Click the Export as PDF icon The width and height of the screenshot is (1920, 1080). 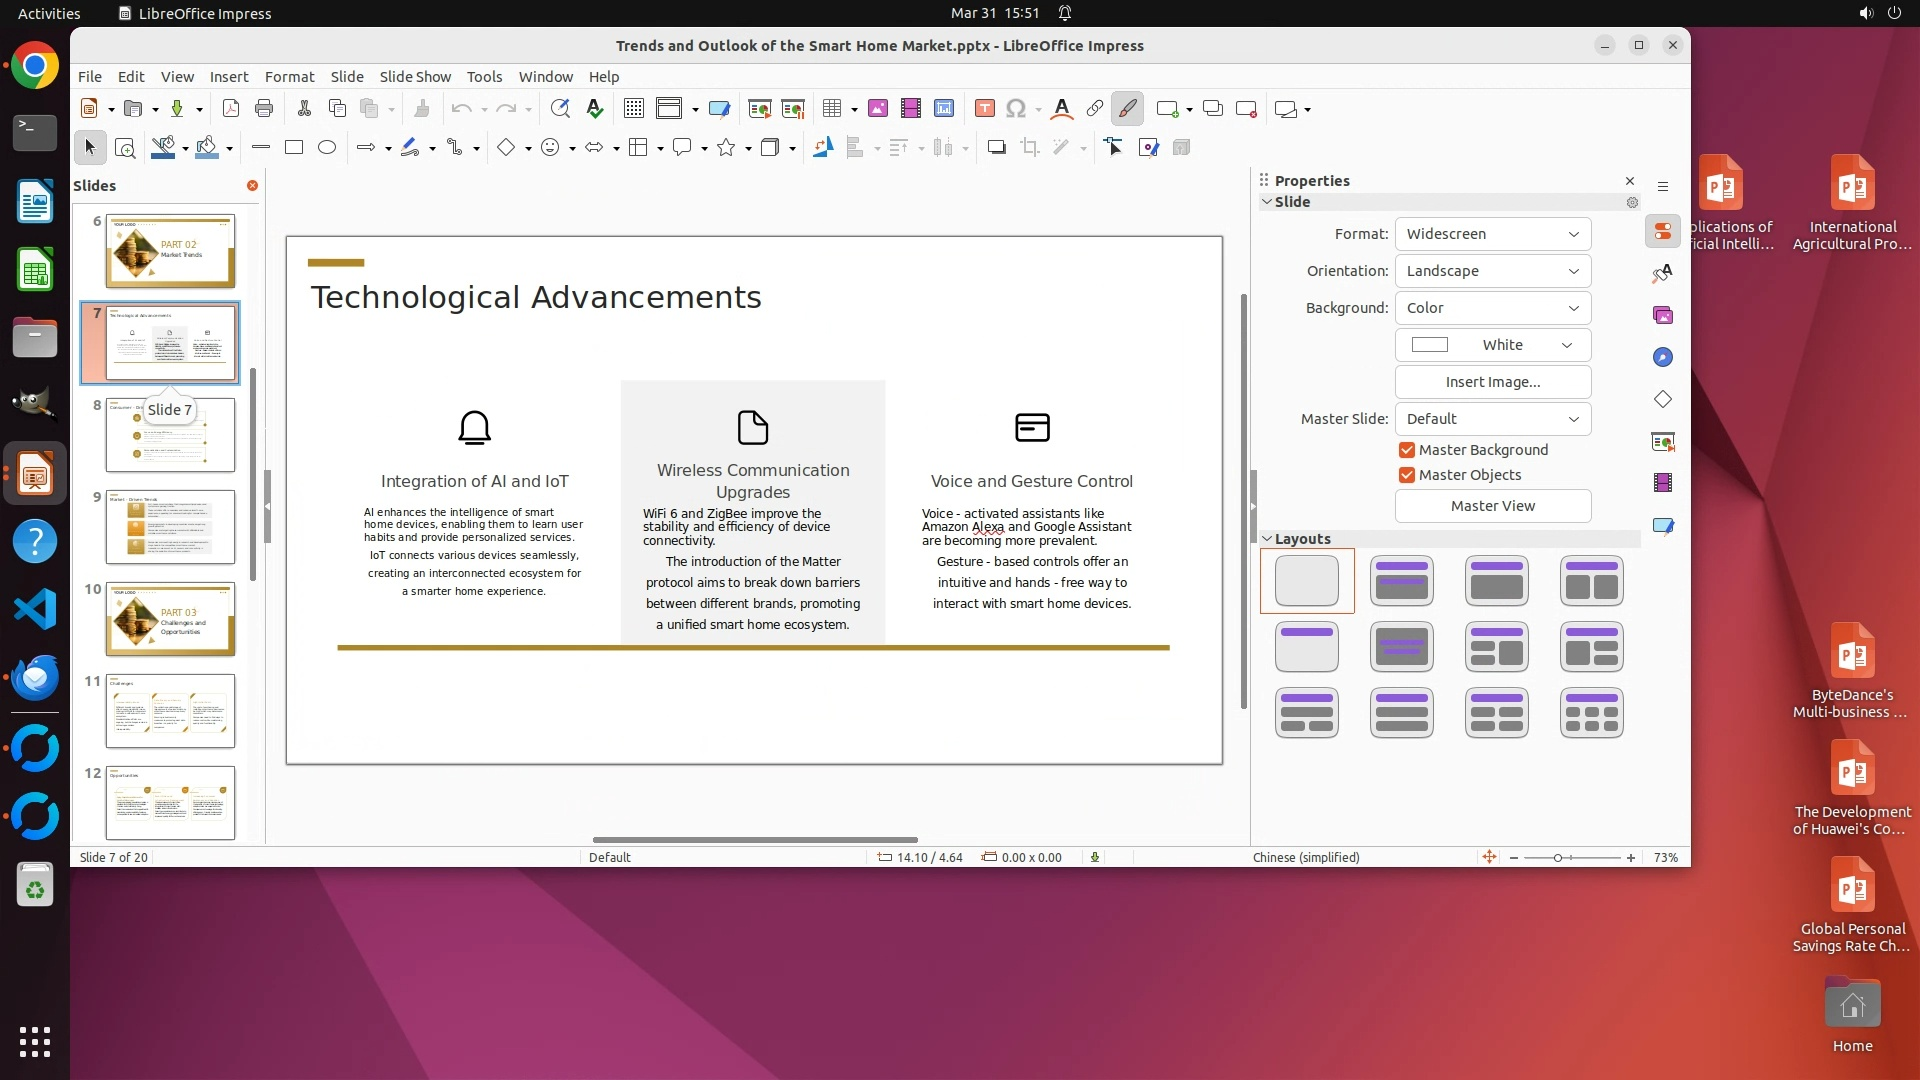click(231, 109)
